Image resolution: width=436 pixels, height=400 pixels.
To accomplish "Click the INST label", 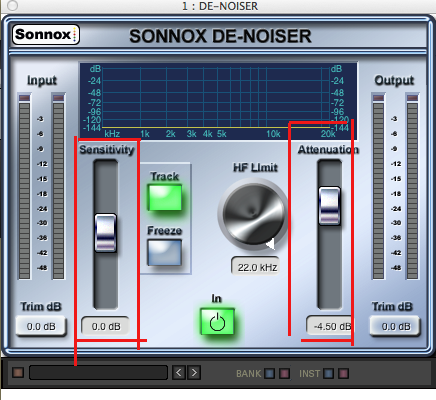I will coord(309,374).
